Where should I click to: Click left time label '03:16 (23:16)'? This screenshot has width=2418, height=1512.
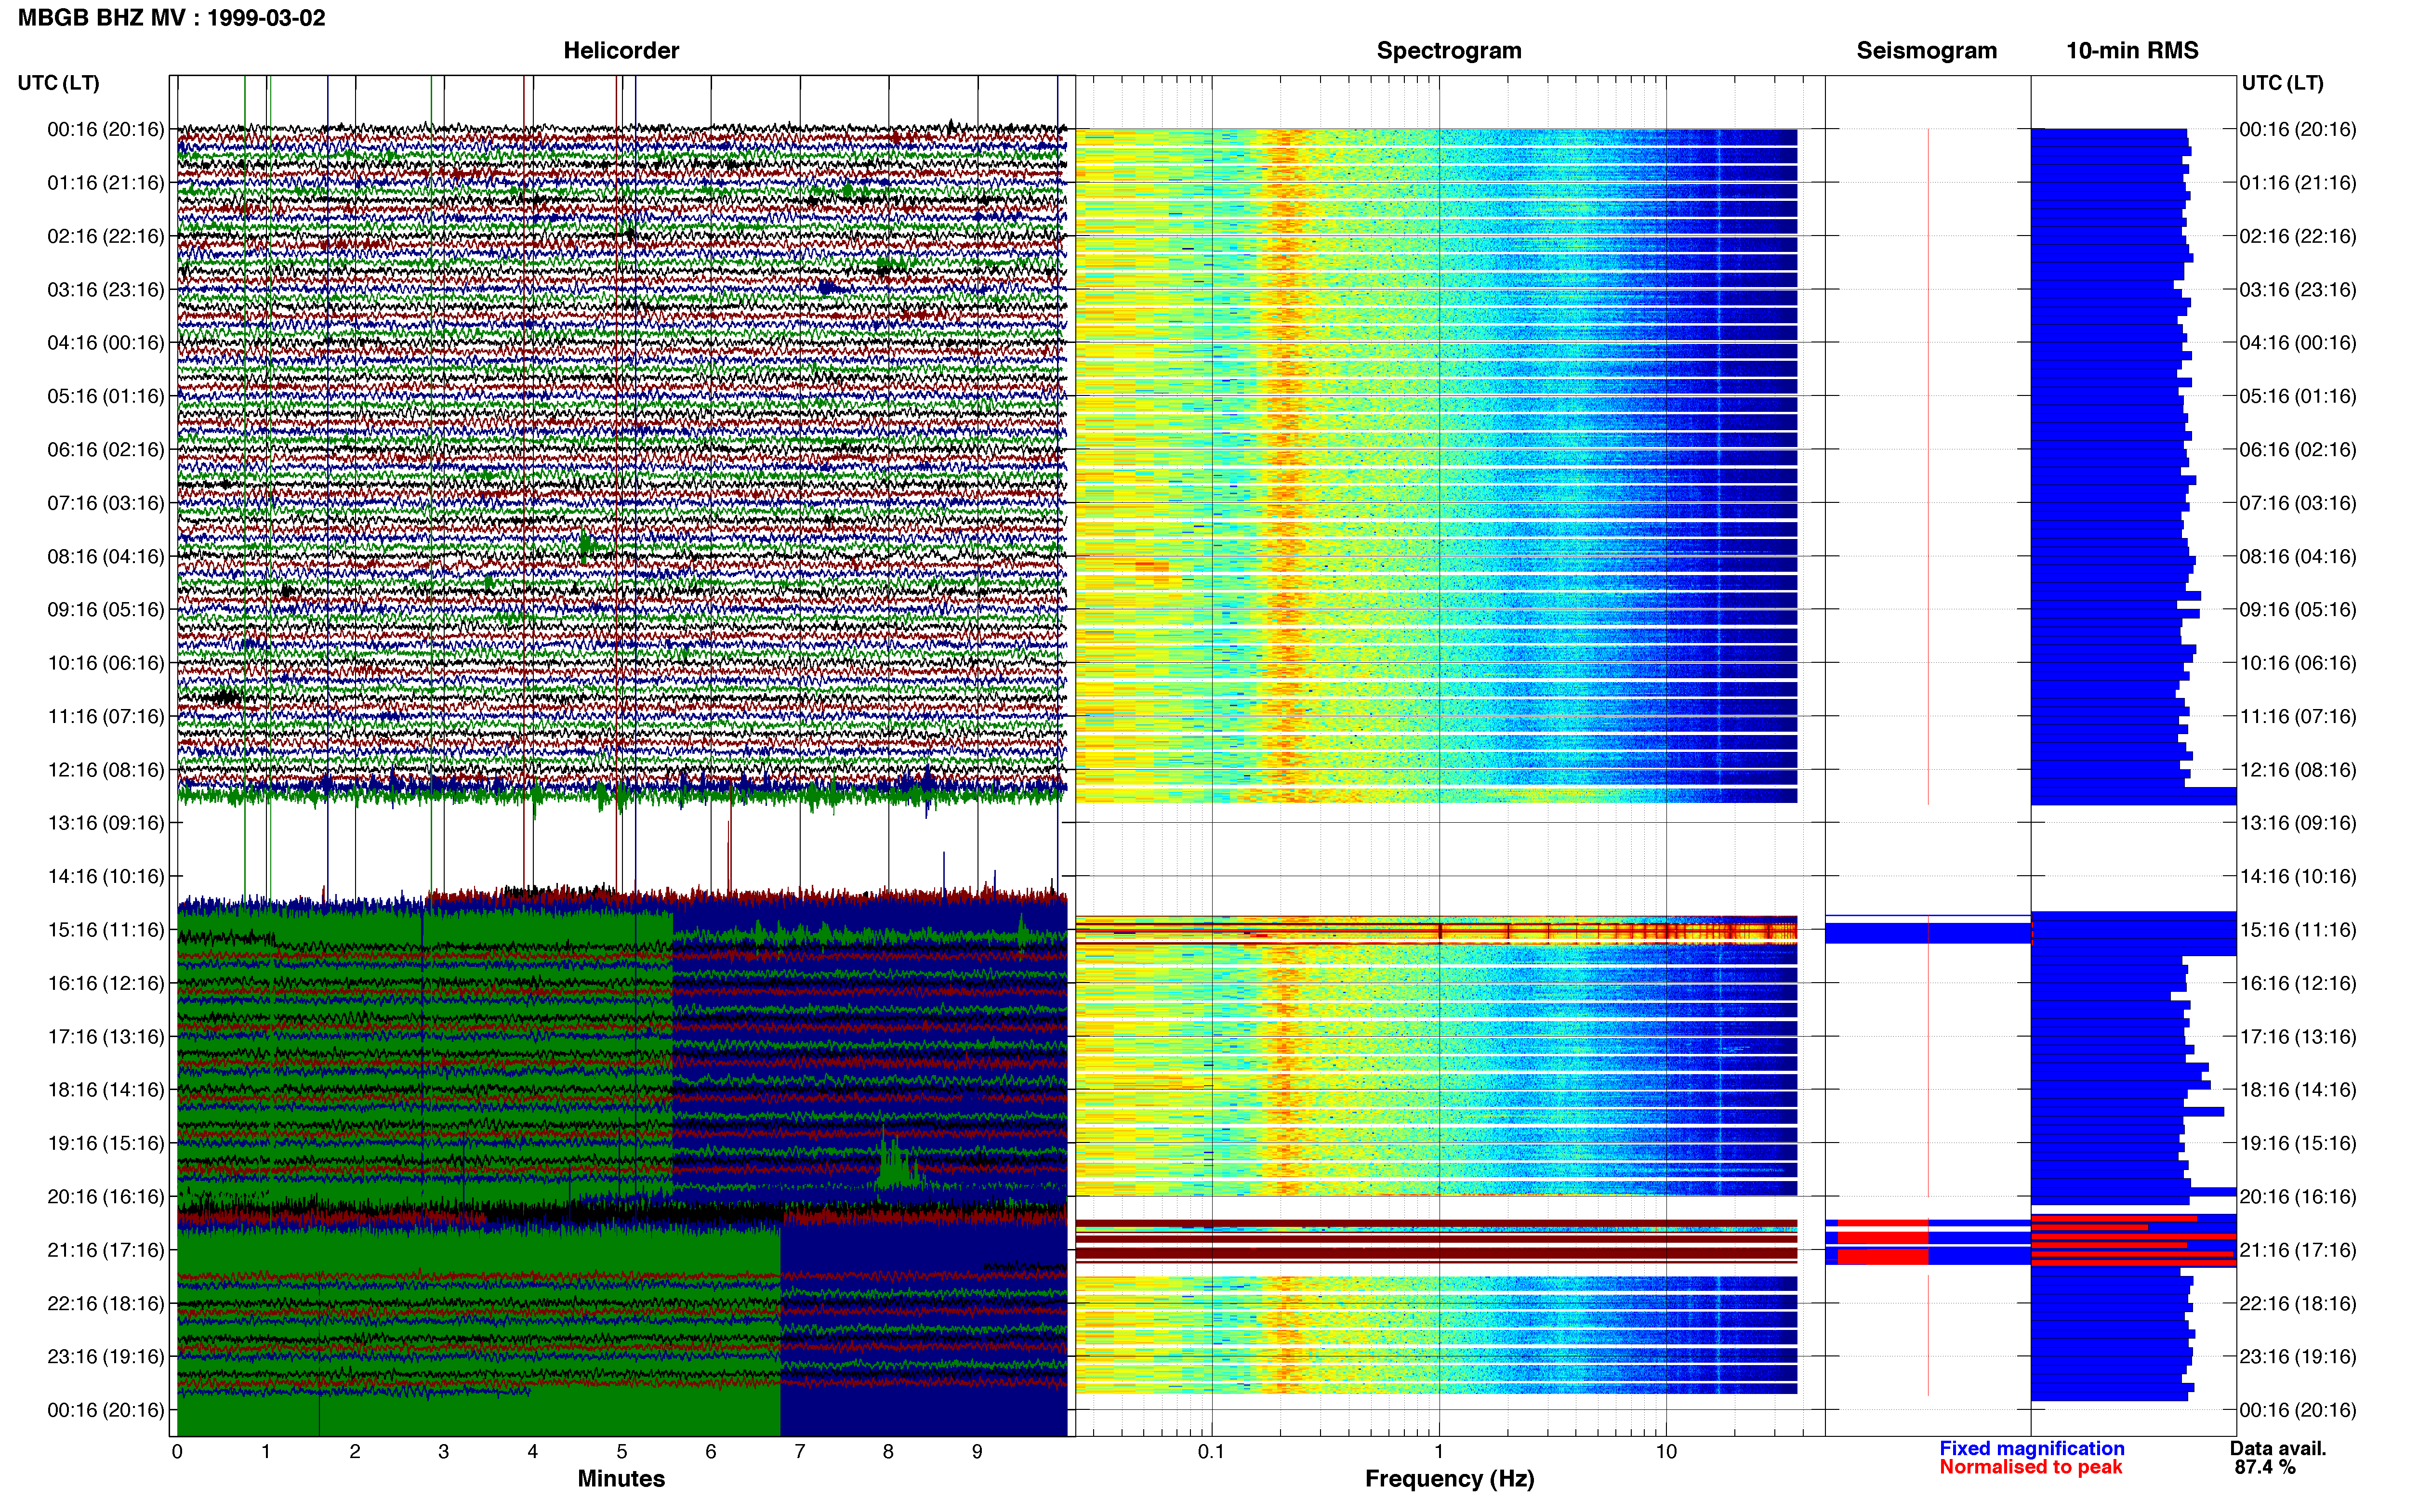pyautogui.click(x=105, y=289)
